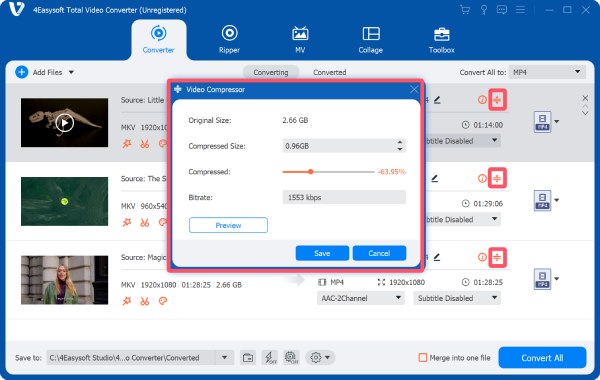Select the Converter tab
This screenshot has width=600, height=380.
(158, 39)
